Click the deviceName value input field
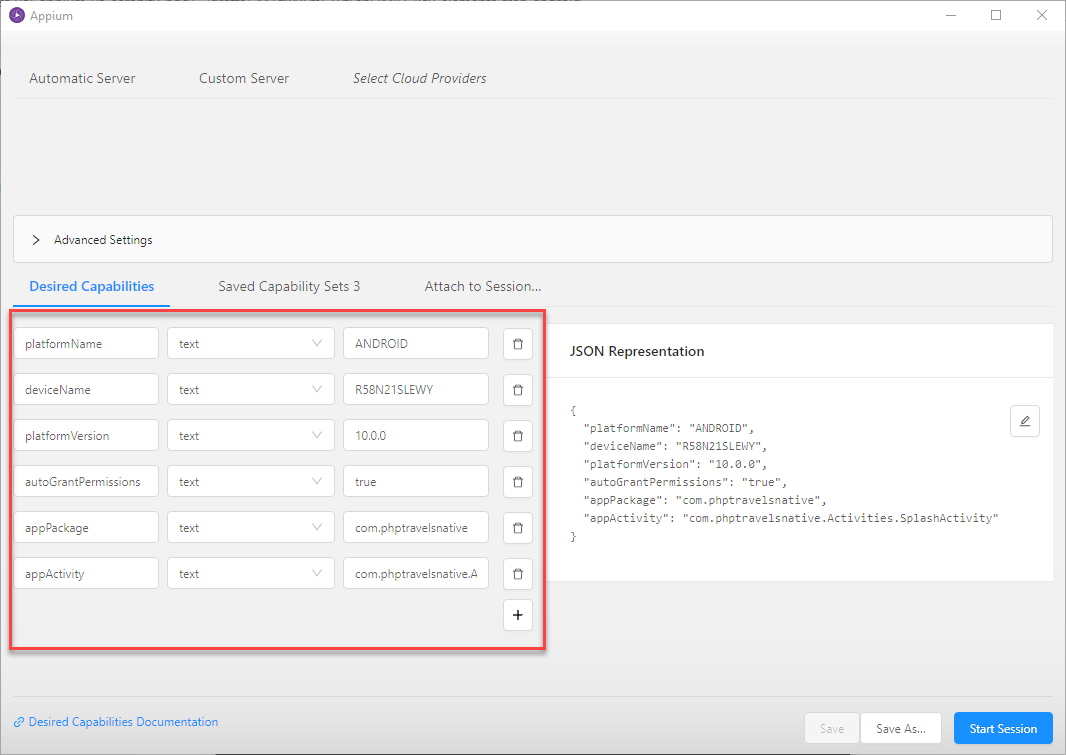Image resolution: width=1066 pixels, height=755 pixels. [x=415, y=390]
